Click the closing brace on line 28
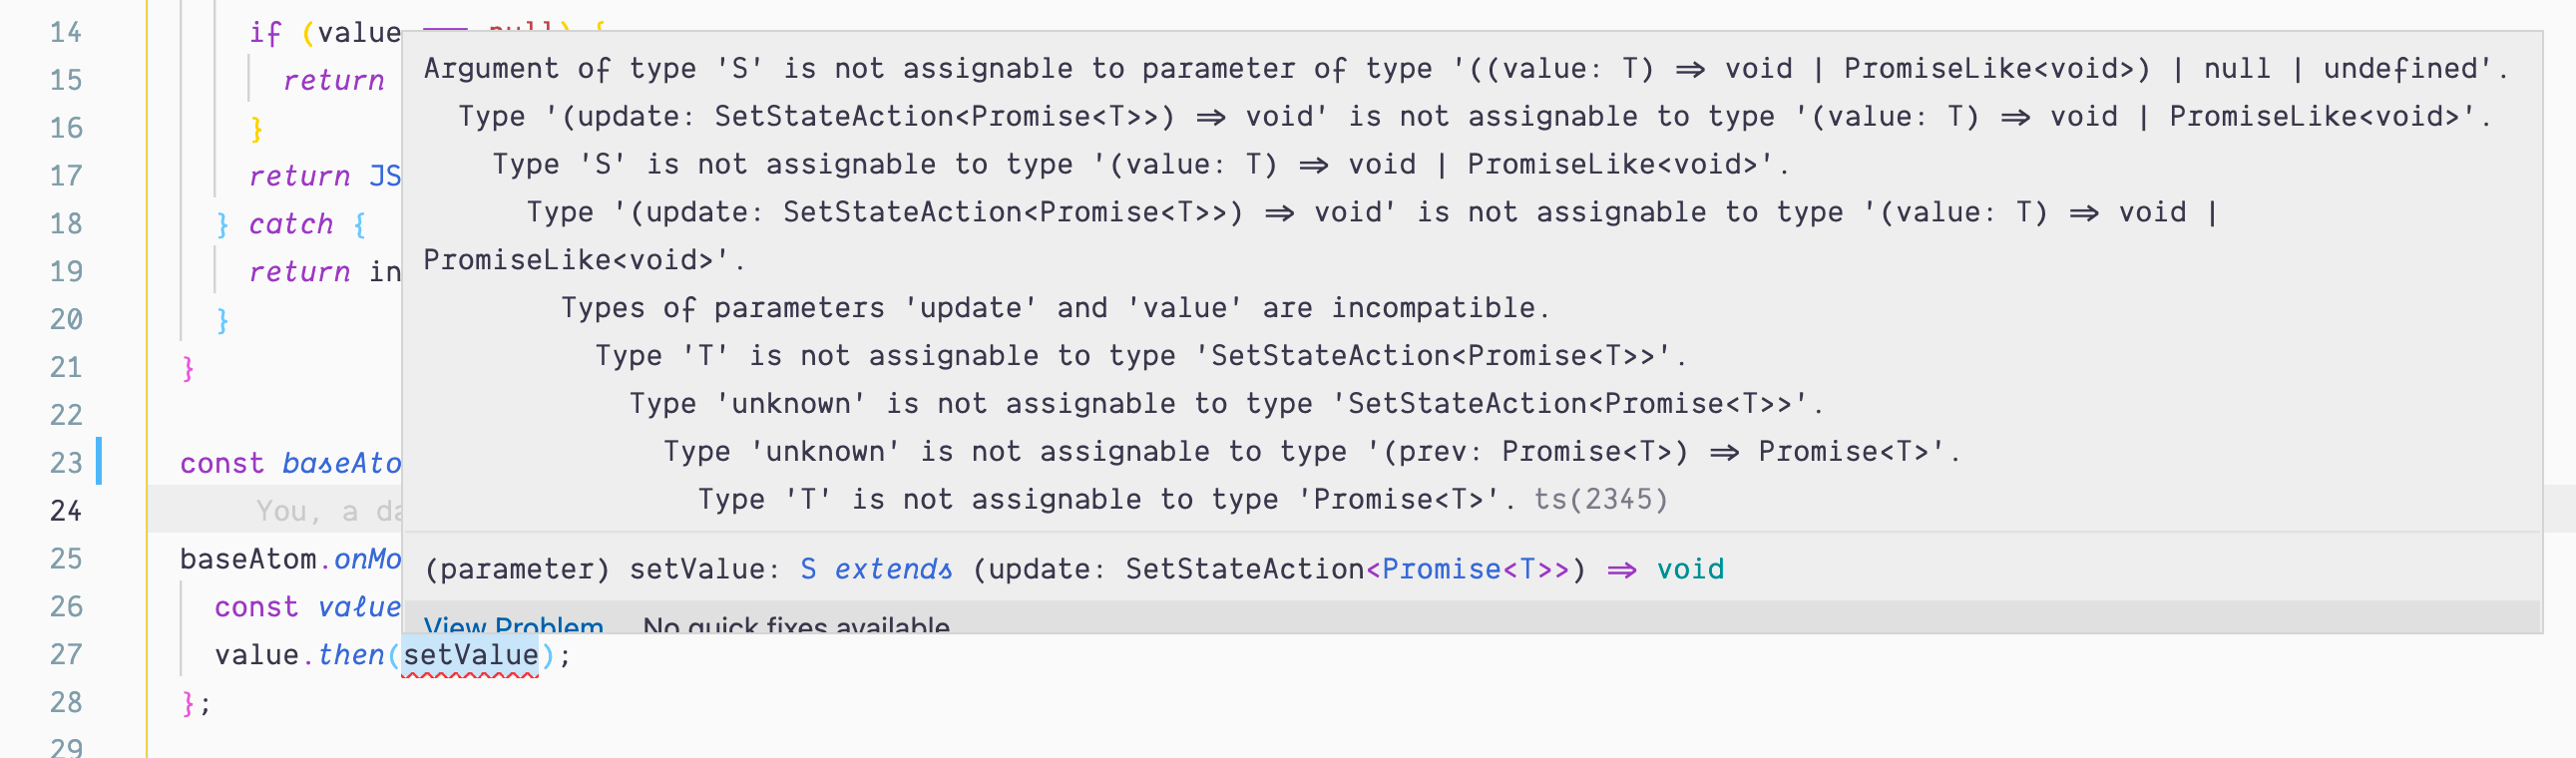Image resolution: width=2576 pixels, height=758 pixels. click(x=190, y=702)
